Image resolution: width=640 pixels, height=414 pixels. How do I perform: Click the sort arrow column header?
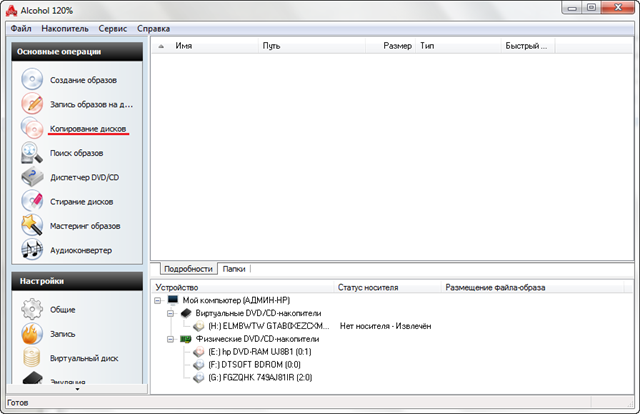[161, 46]
